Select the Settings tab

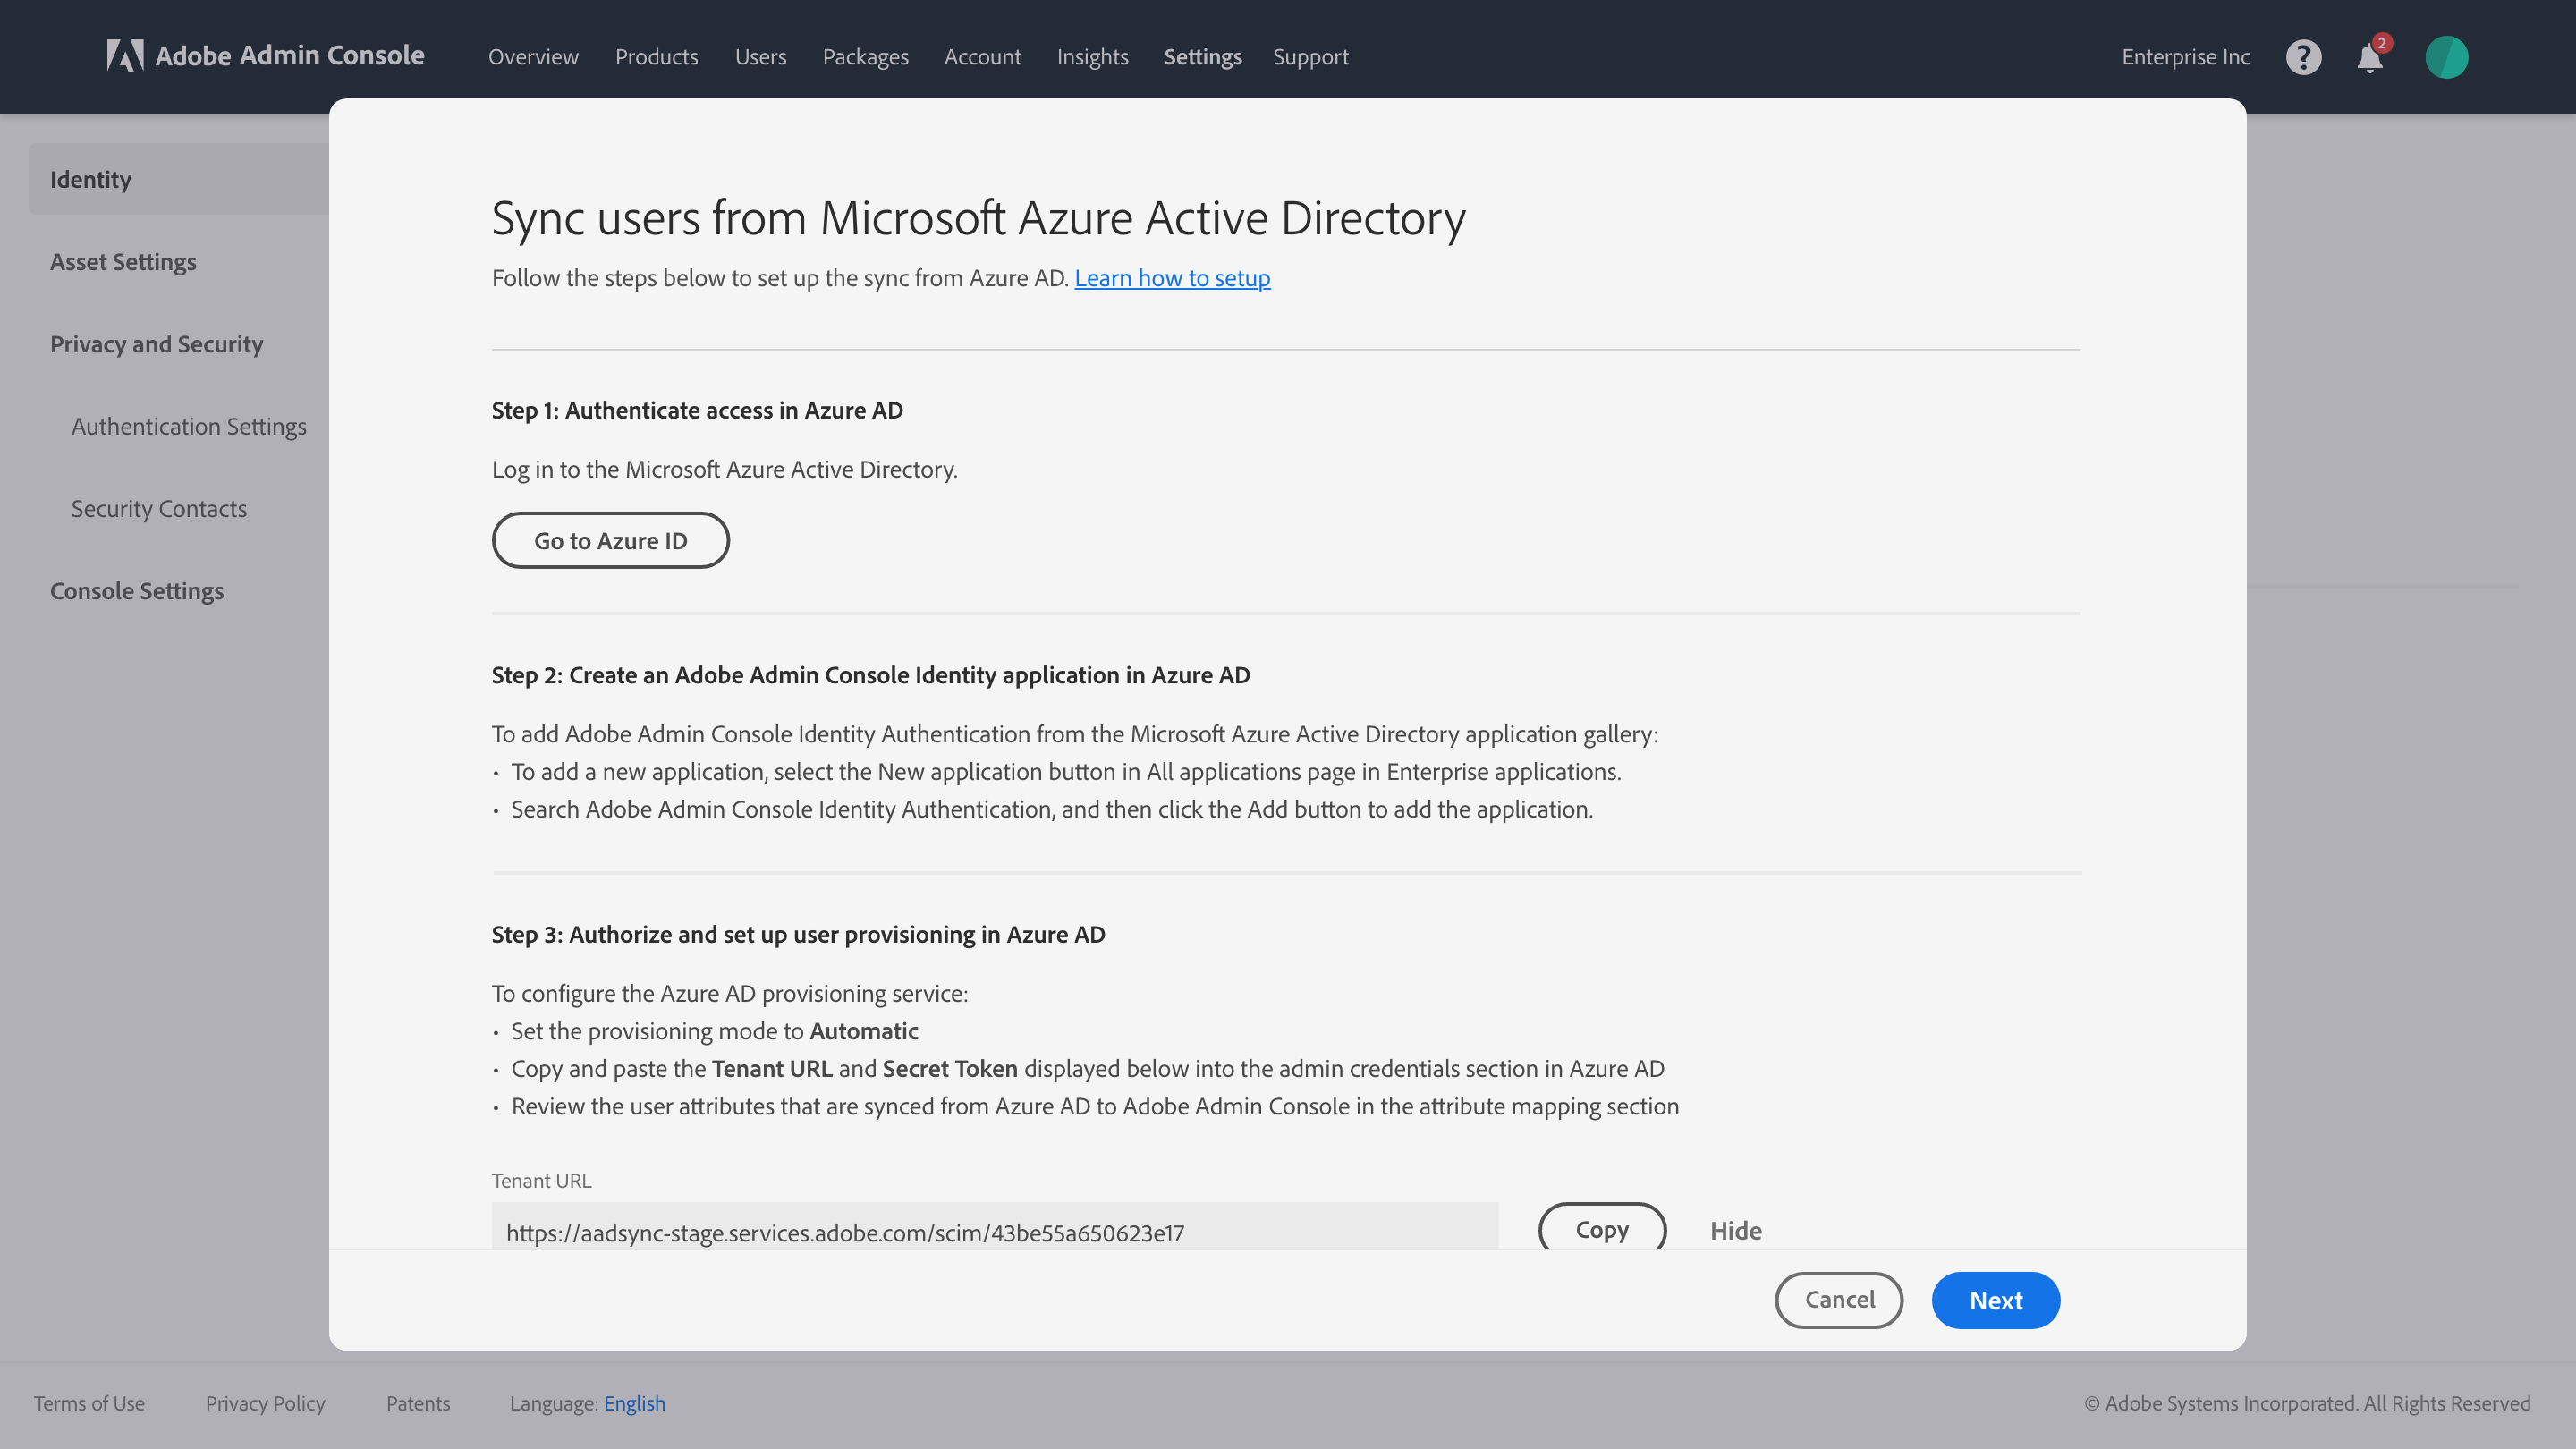point(1202,57)
